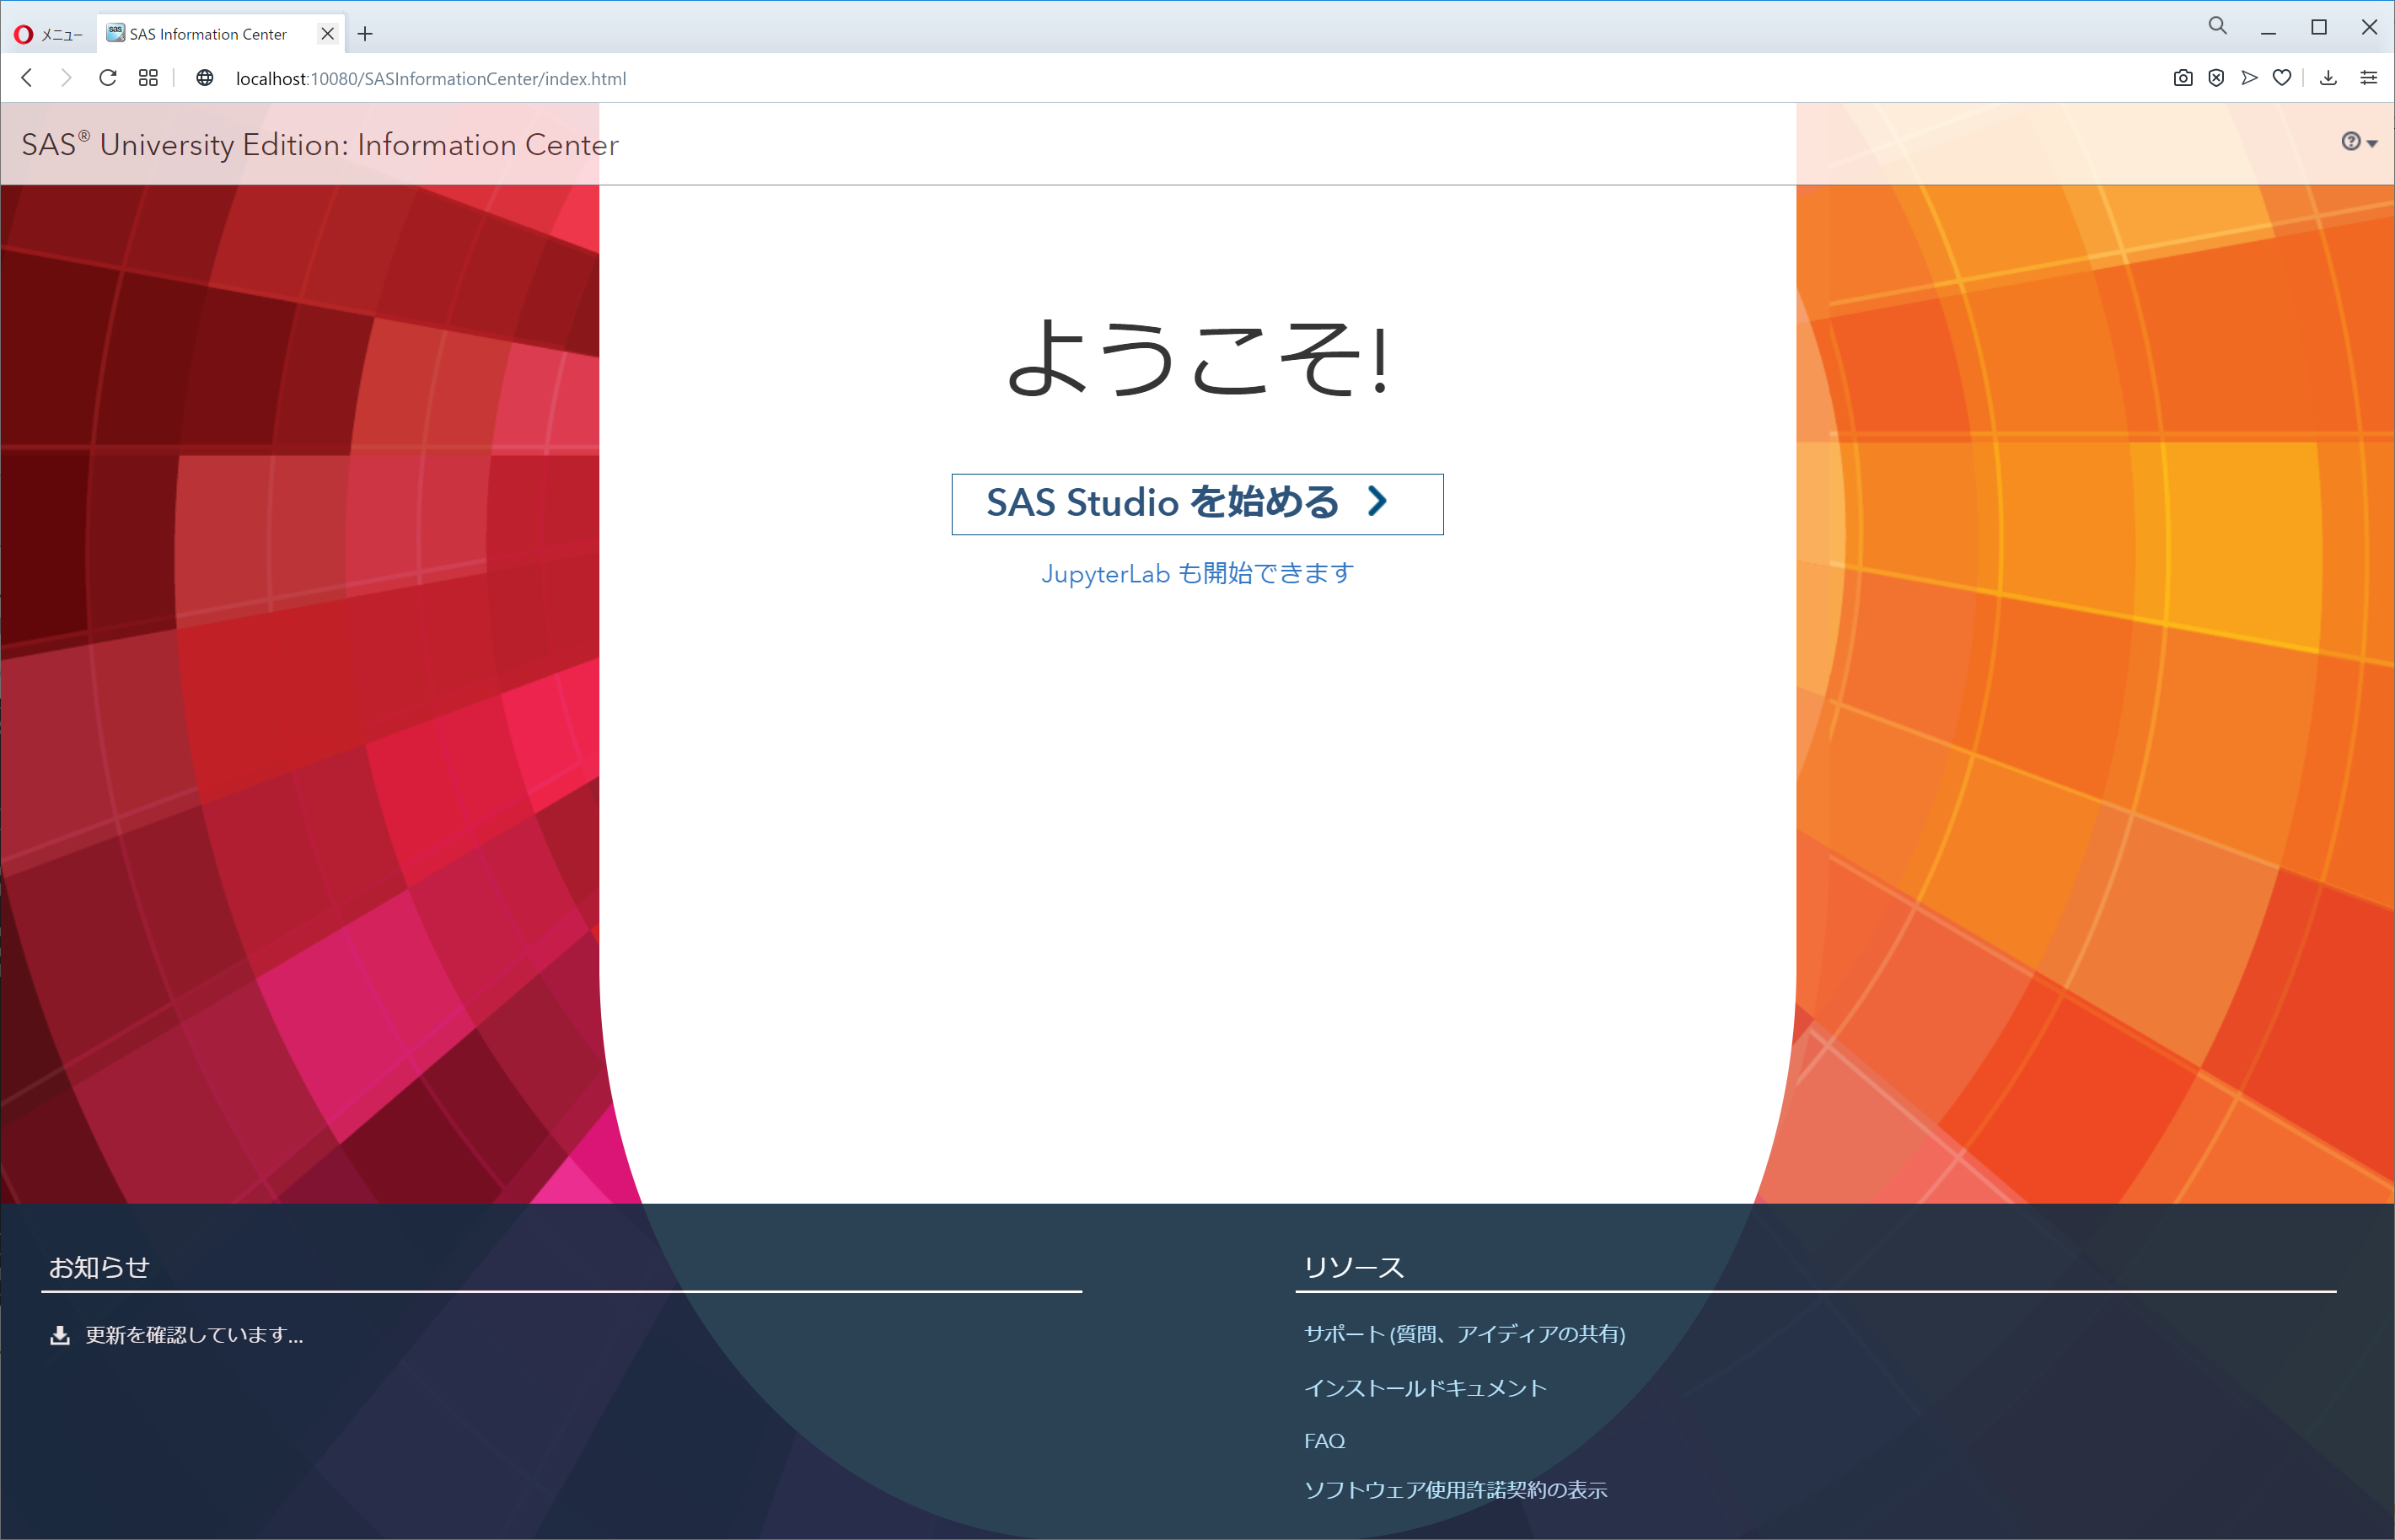Viewport: 2395px width, 1540px height.
Task: Expand the help question-mark dropdown
Action: point(2358,143)
